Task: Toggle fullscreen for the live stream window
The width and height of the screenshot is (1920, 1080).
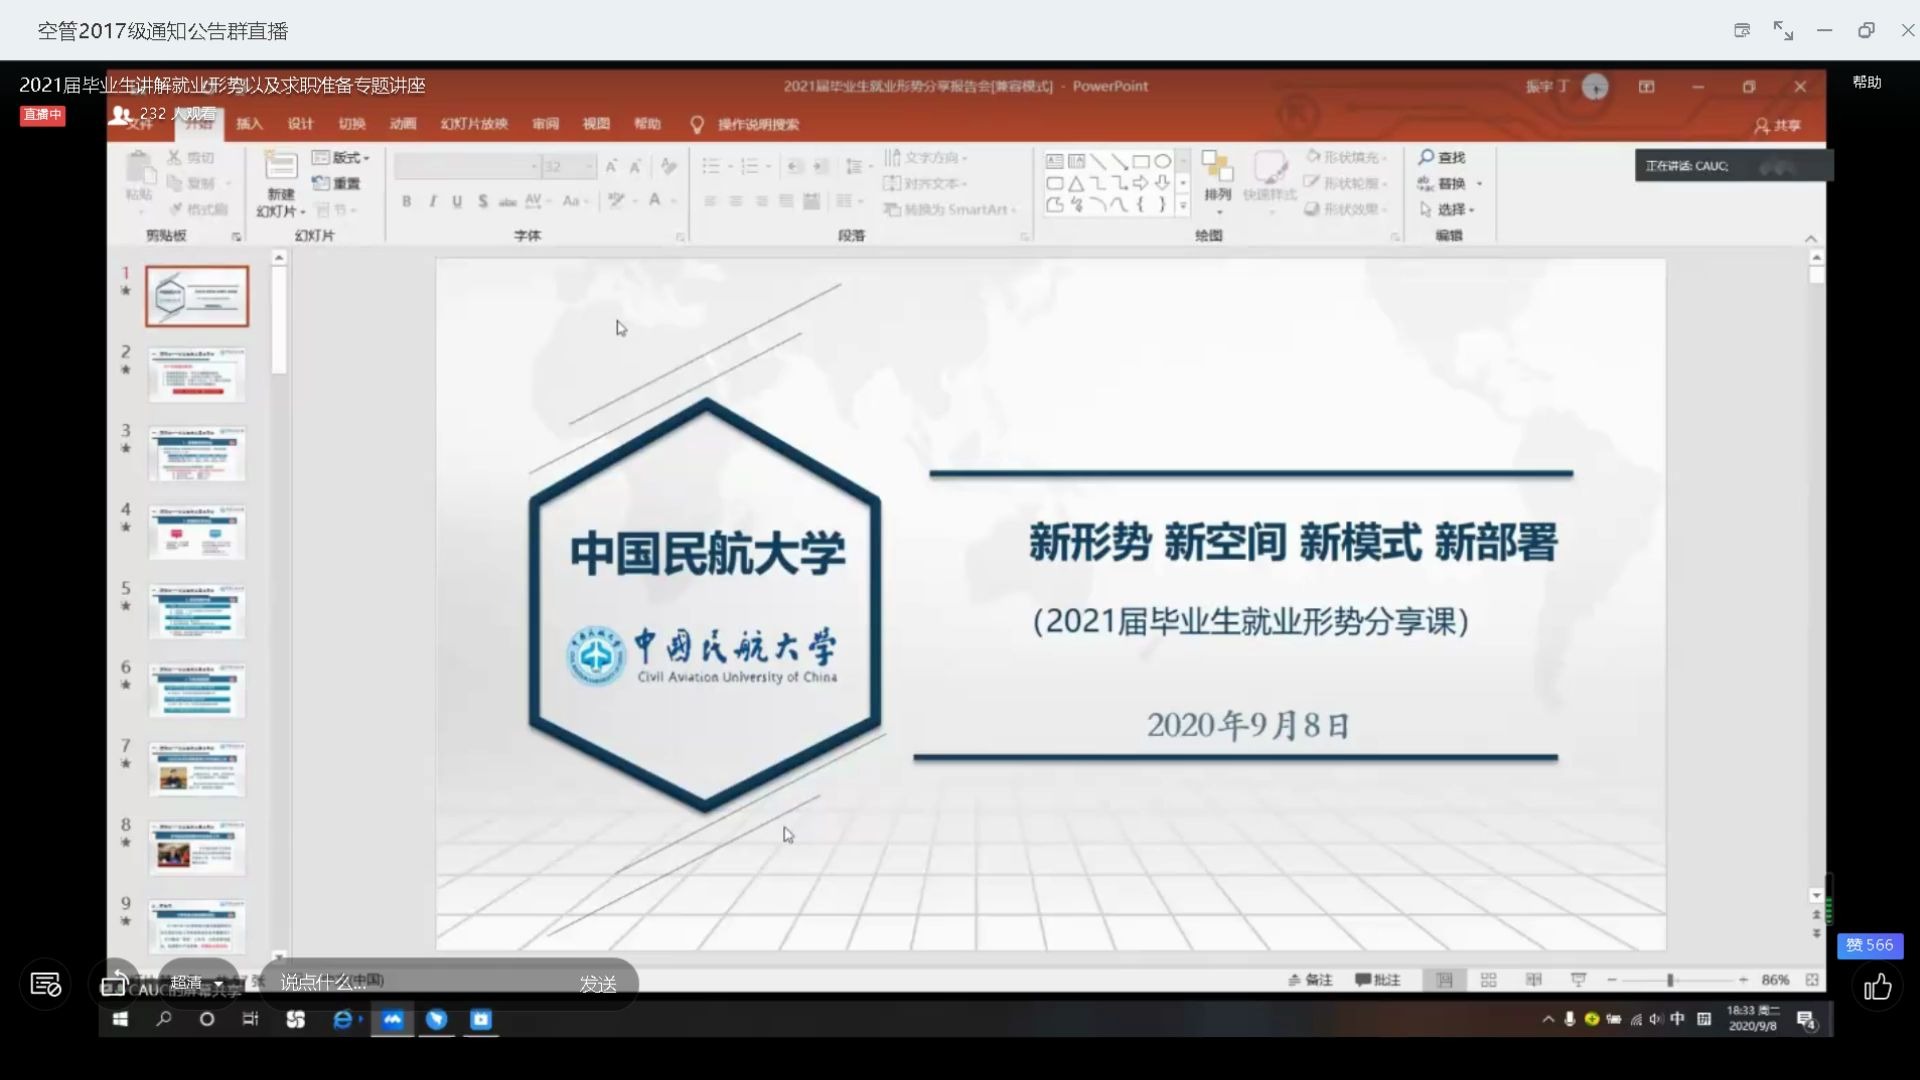Action: 1783,31
